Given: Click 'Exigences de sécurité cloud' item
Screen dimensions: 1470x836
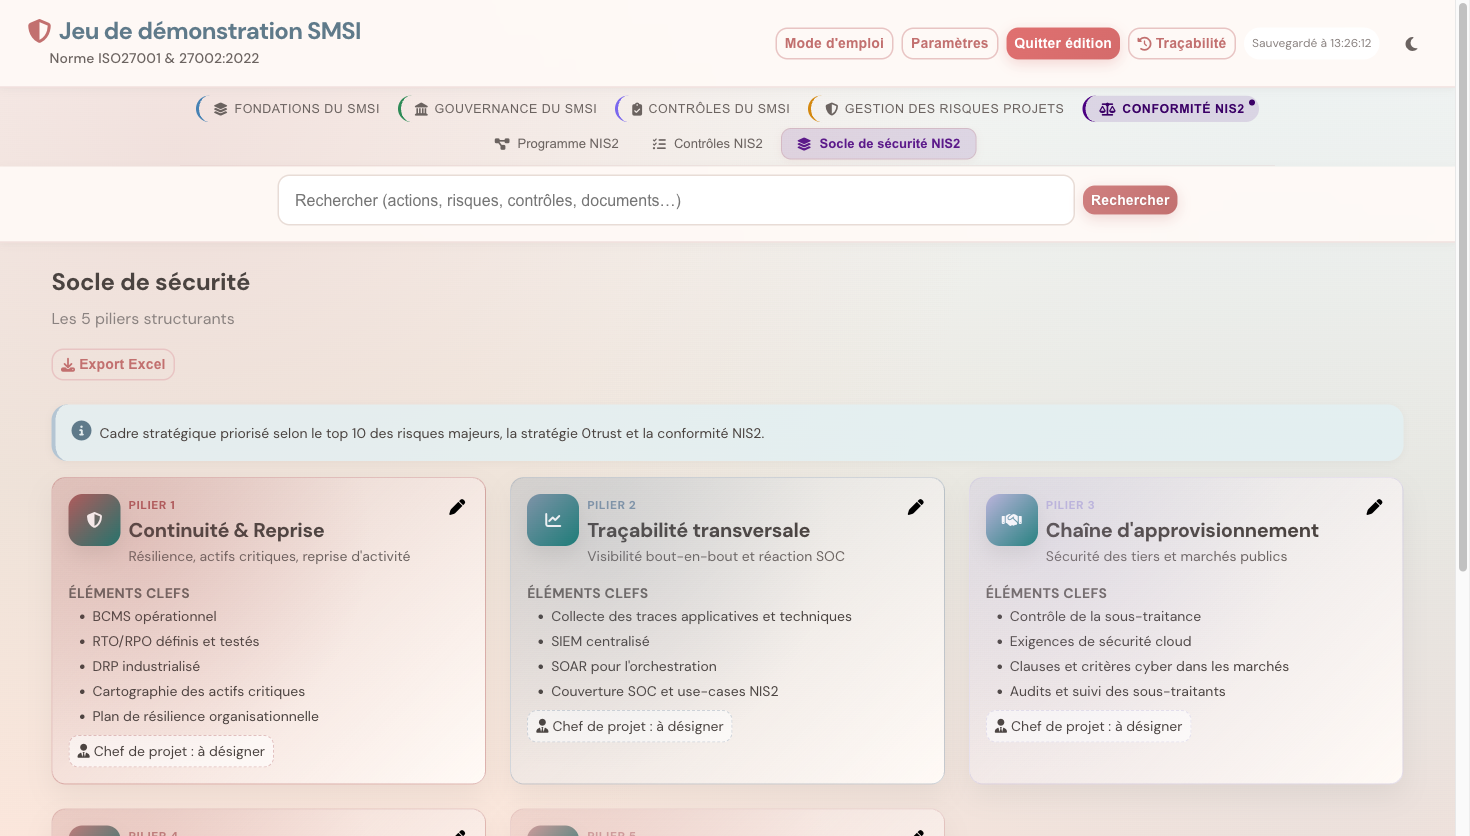Looking at the screenshot, I should point(1101,641).
